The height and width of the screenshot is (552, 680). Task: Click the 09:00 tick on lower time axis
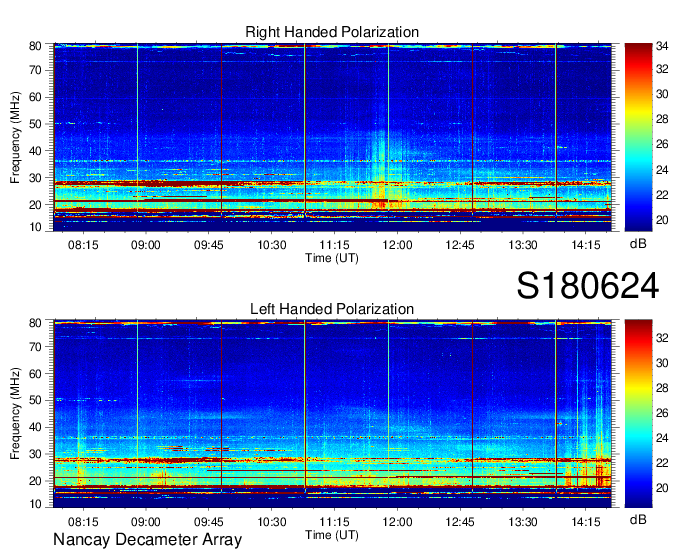click(146, 522)
